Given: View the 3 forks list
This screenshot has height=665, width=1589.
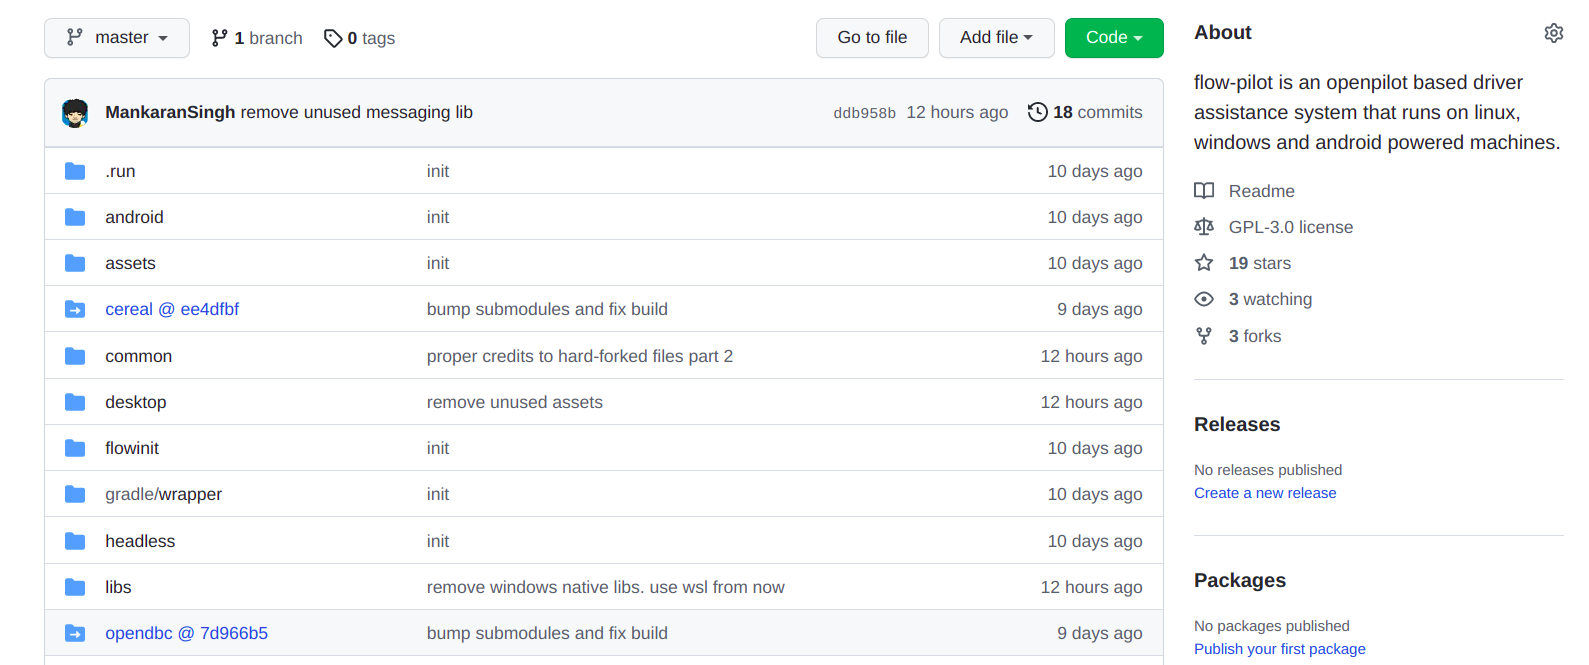Looking at the screenshot, I should pos(1255,336).
